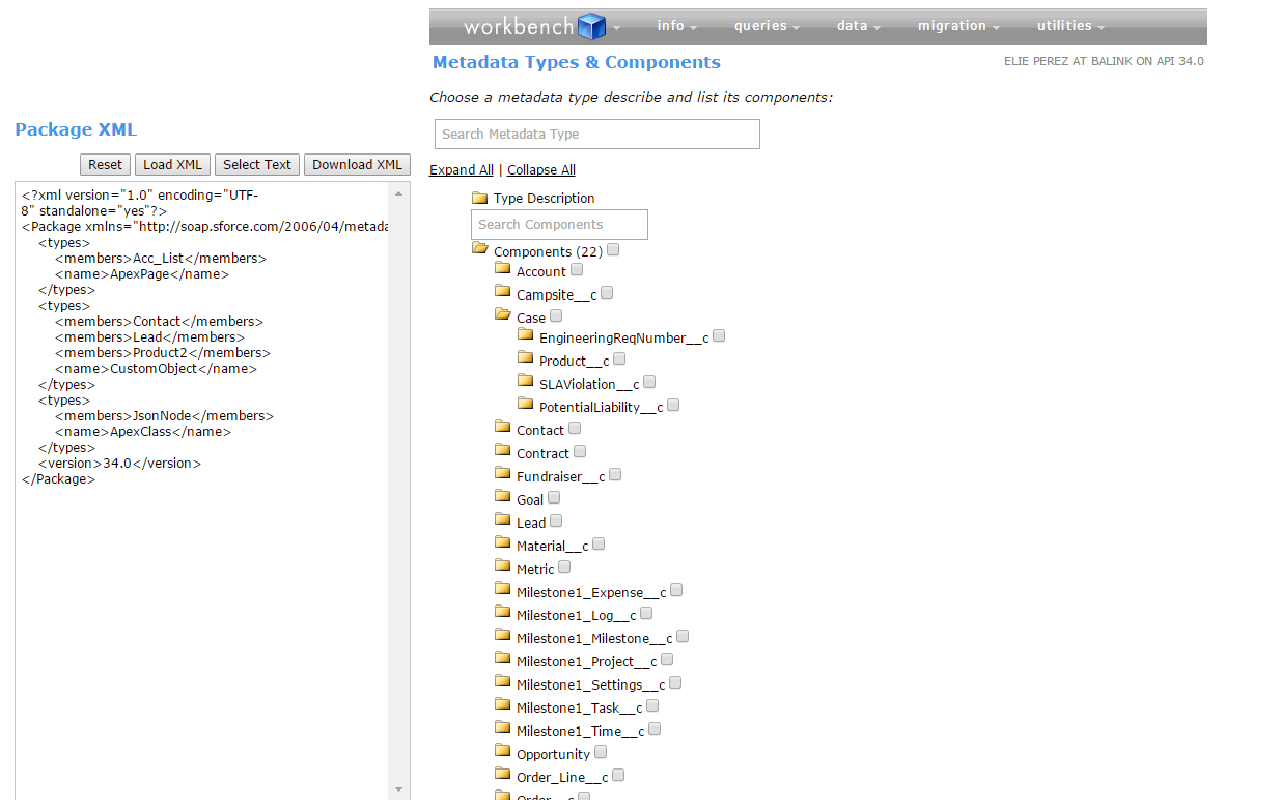Viewport: 1280px width, 800px height.
Task: Click the Milestone1_Task__c folder icon
Action: click(x=503, y=705)
